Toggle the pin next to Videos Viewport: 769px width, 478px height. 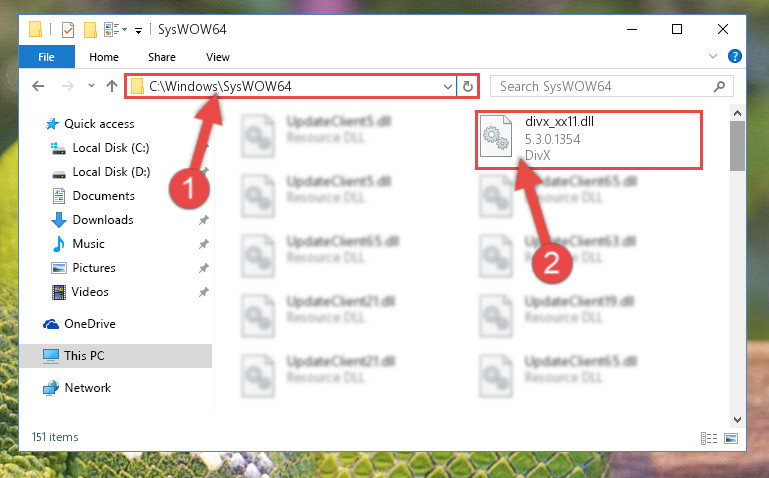click(204, 292)
